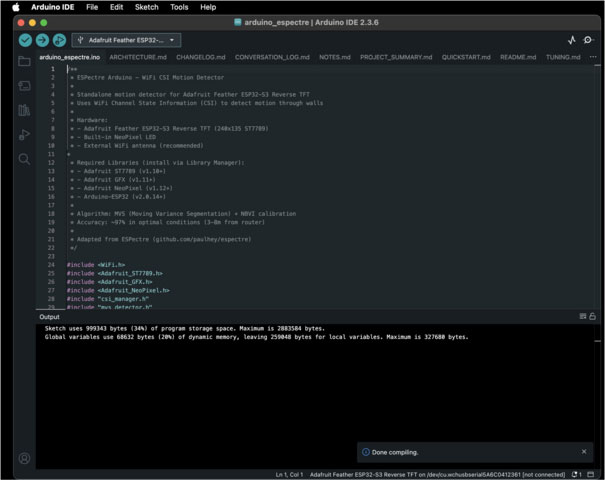
Task: Click the 'Global variables use' output line
Action: click(257, 337)
